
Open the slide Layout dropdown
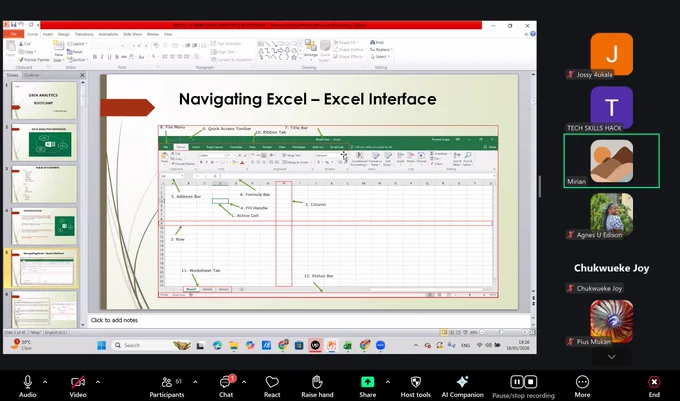point(78,44)
